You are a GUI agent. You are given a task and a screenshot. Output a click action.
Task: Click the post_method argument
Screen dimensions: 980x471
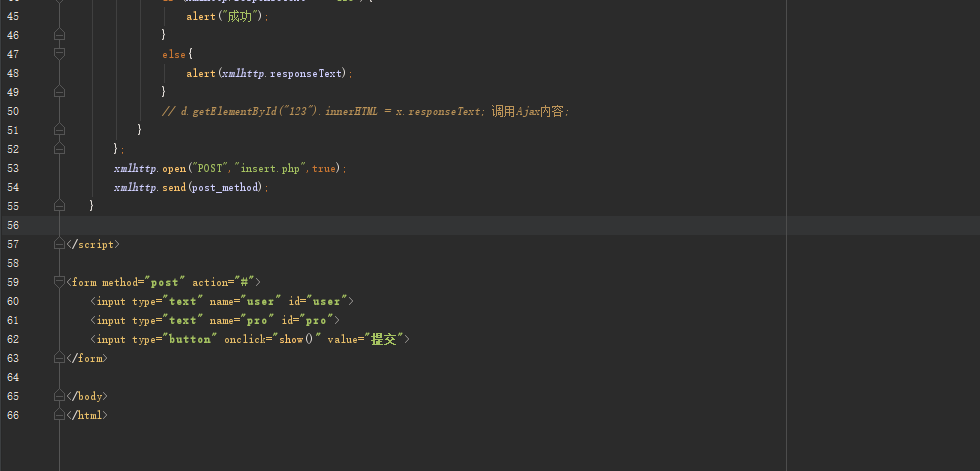point(225,187)
